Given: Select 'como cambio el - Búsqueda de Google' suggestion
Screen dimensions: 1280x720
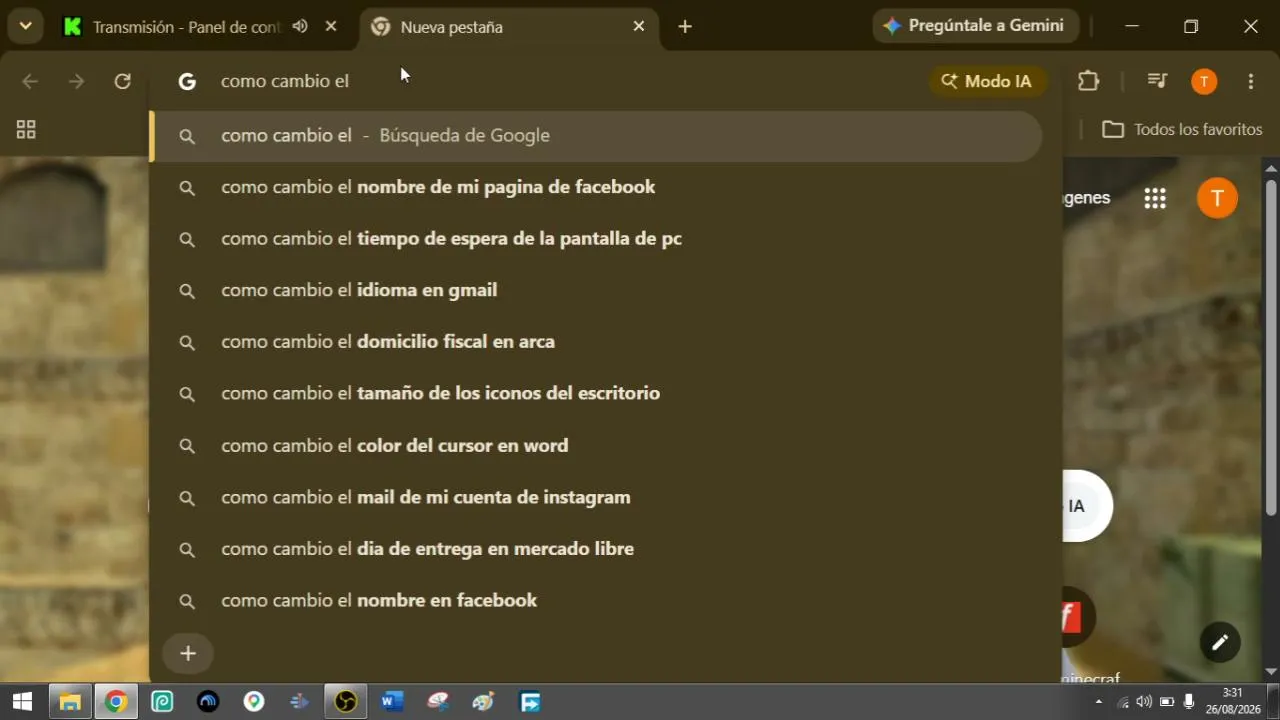Looking at the screenshot, I should tap(596, 136).
